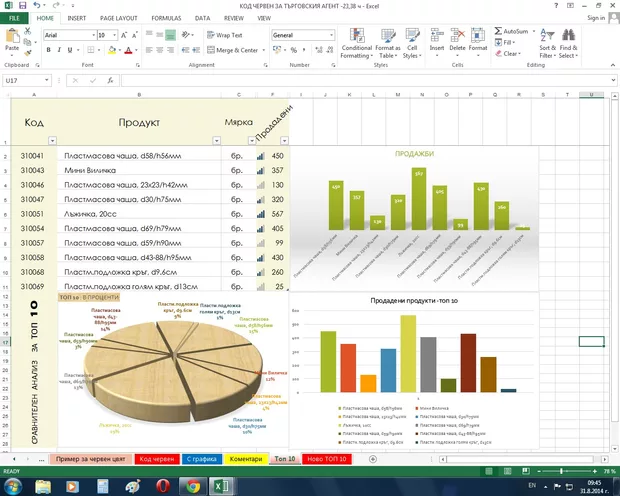This screenshot has height=496, width=620.
Task: Click the zoom slider in status bar
Action: click(x=562, y=470)
